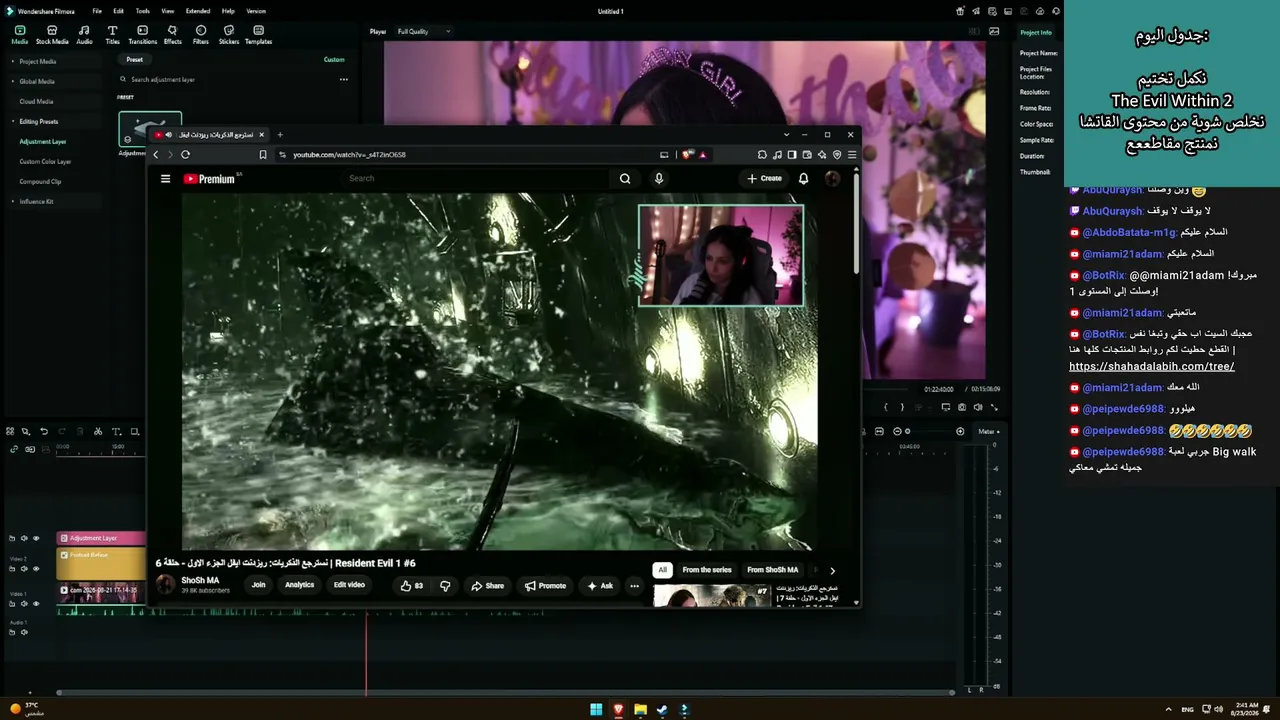This screenshot has height=720, width=1280.
Task: Open the Stickers tab
Action: pos(229,35)
